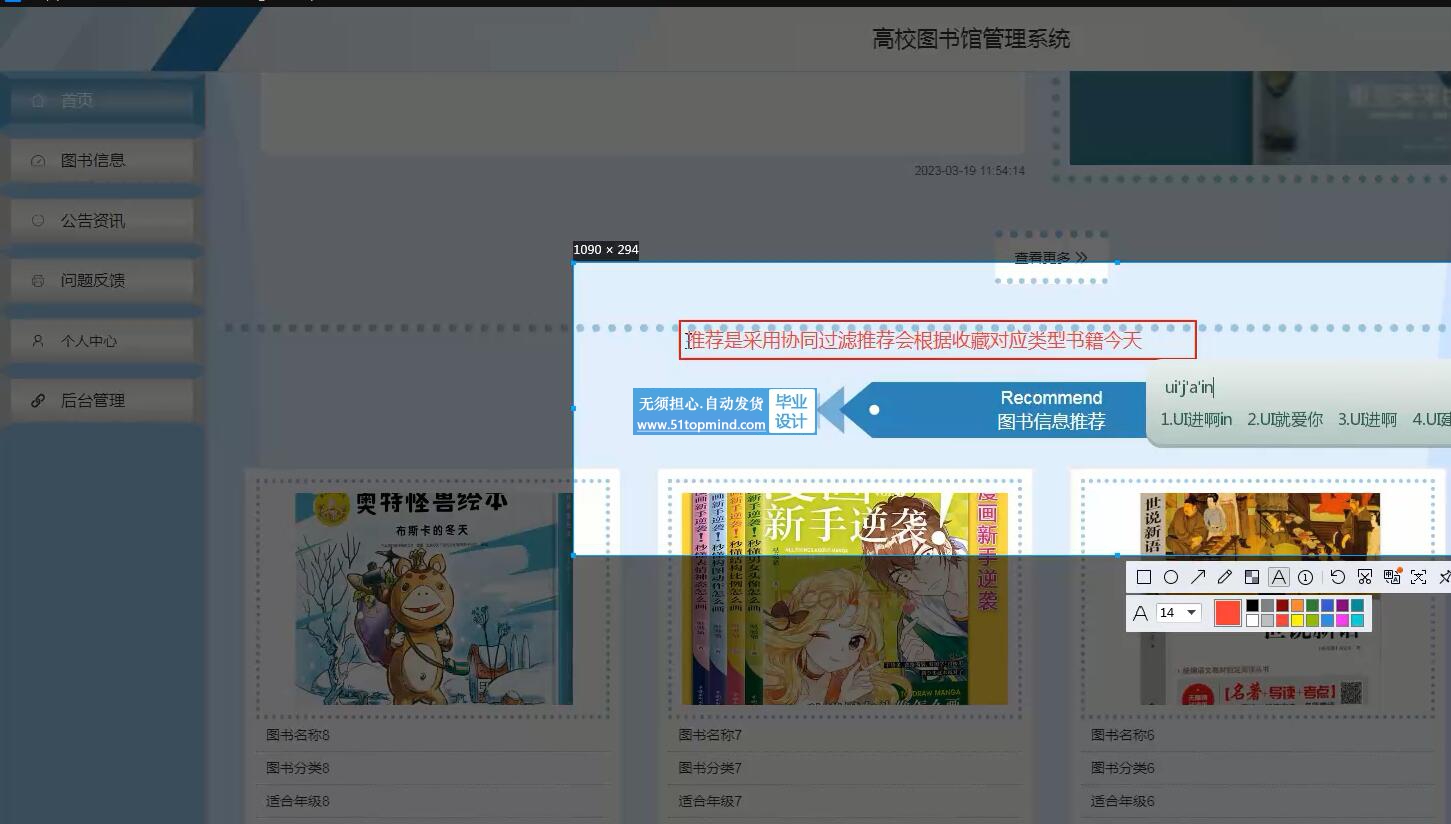Open the 图书信息 sidebar menu item
Image resolution: width=1451 pixels, height=824 pixels.
pyautogui.click(x=102, y=160)
